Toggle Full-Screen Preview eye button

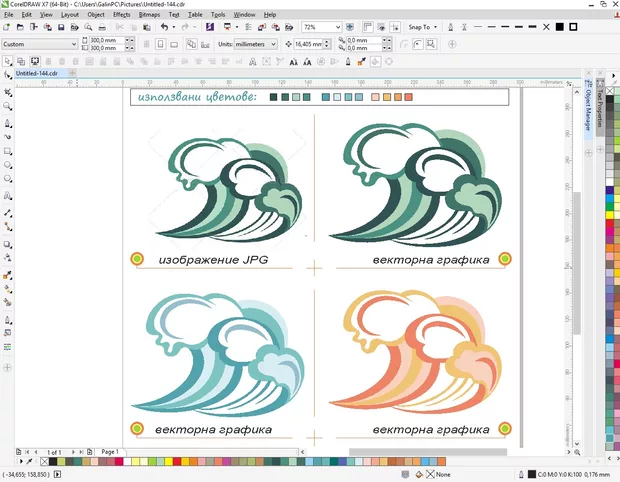(x=381, y=27)
